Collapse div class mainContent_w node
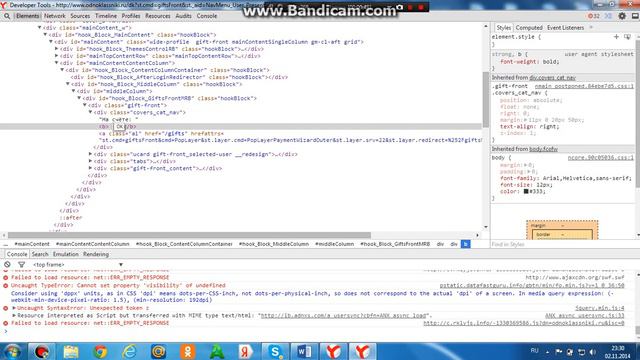Screen dimensions: 640x360 (40, 28)
